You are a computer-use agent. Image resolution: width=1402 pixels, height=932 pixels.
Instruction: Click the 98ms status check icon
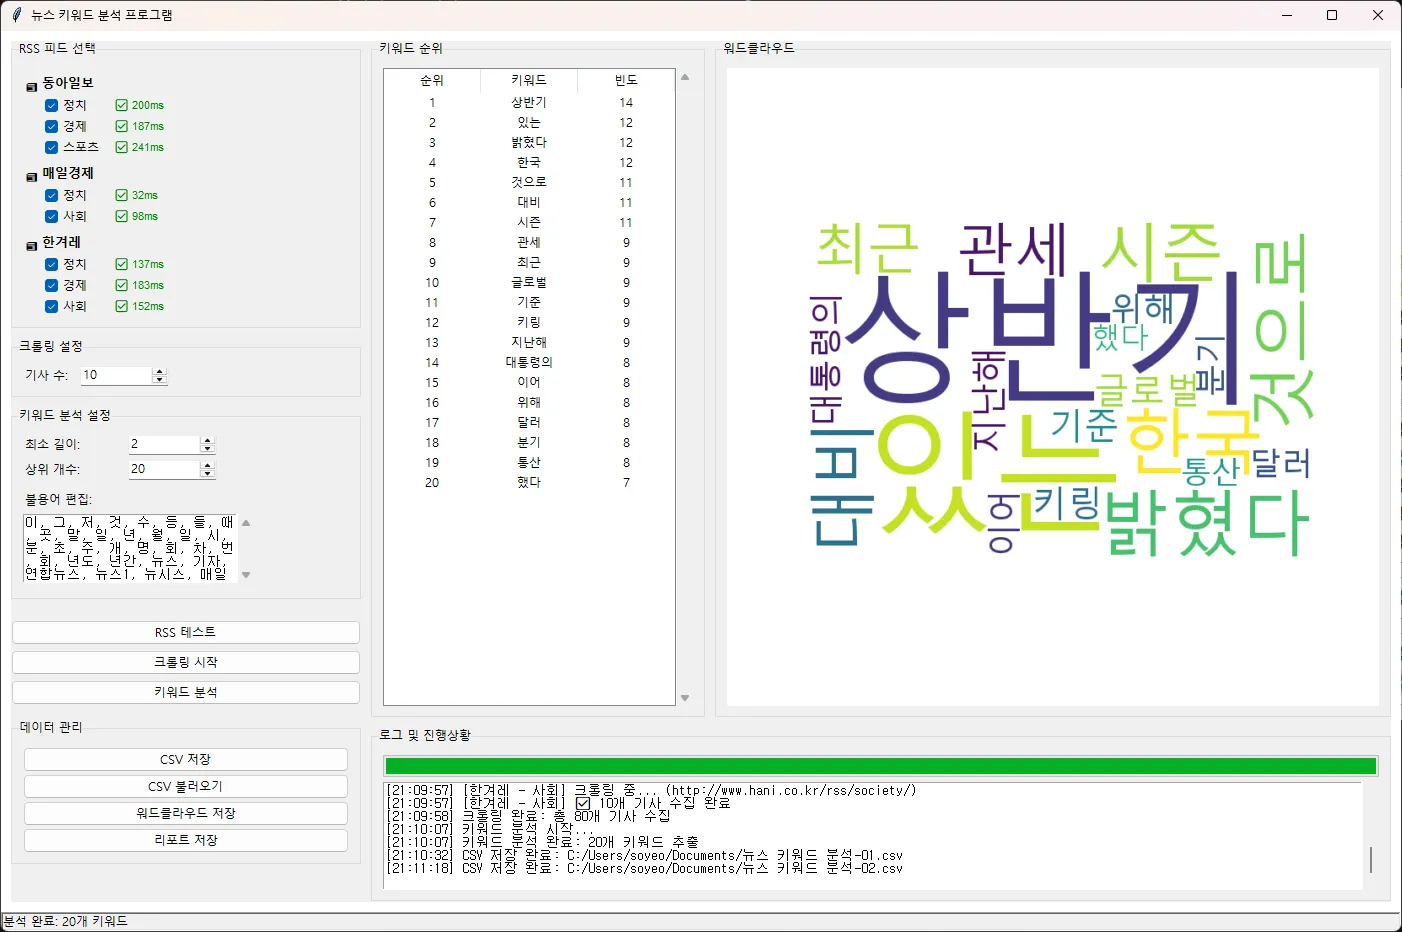(121, 216)
